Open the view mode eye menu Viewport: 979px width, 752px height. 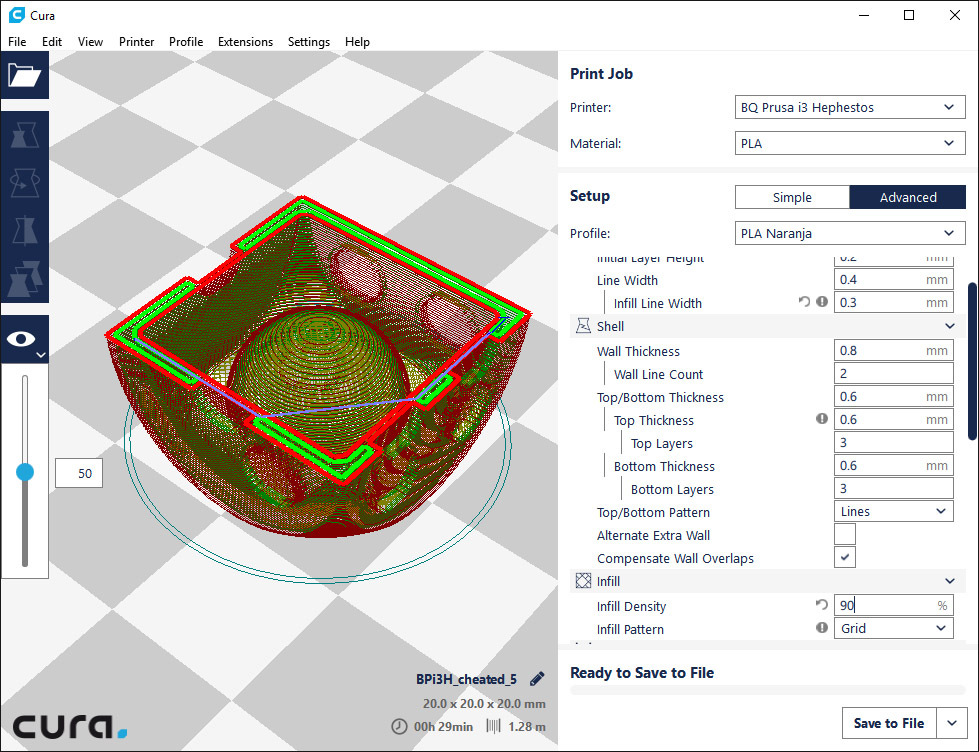point(25,340)
